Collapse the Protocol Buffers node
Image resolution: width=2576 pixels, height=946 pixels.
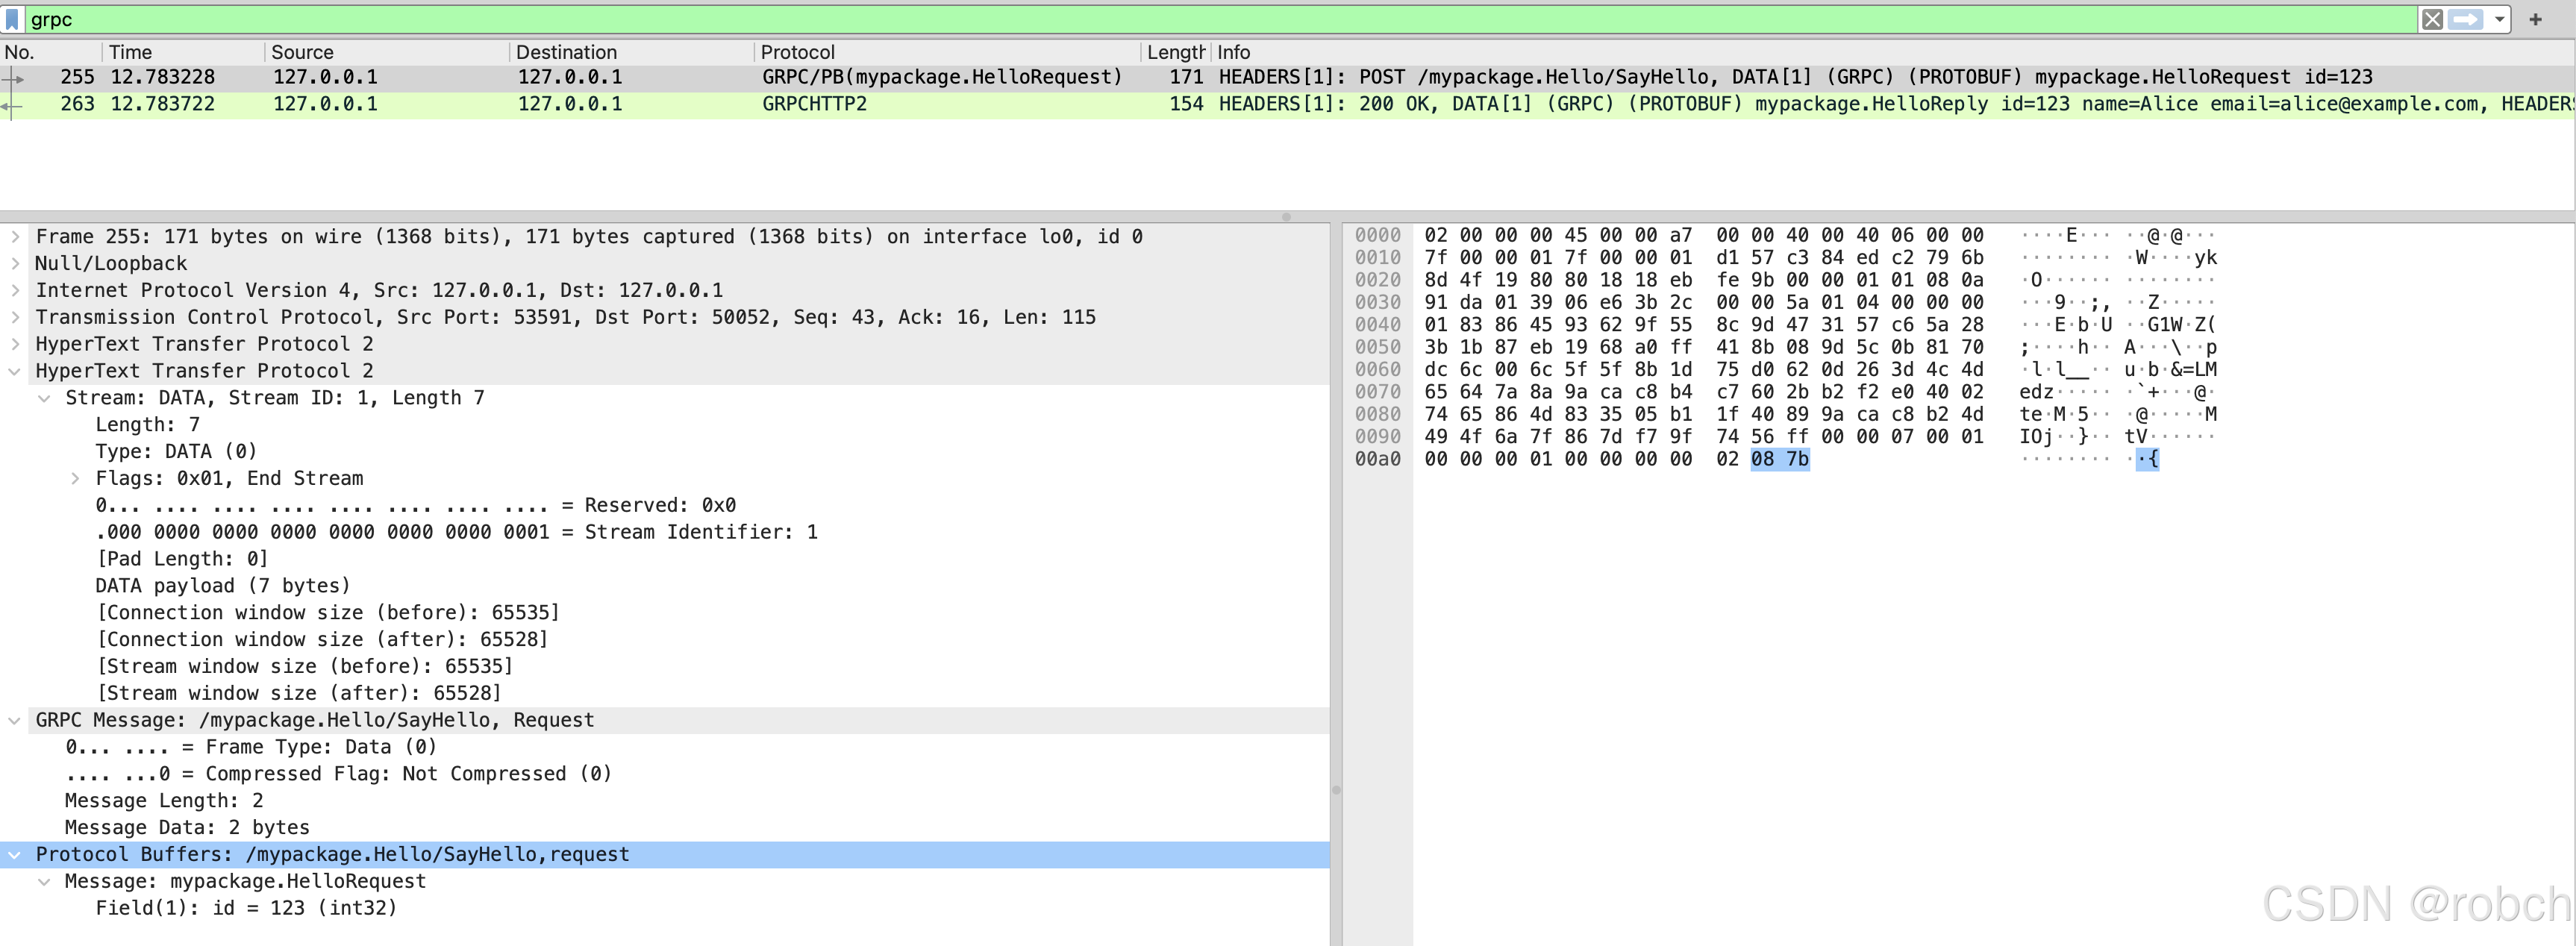point(15,855)
